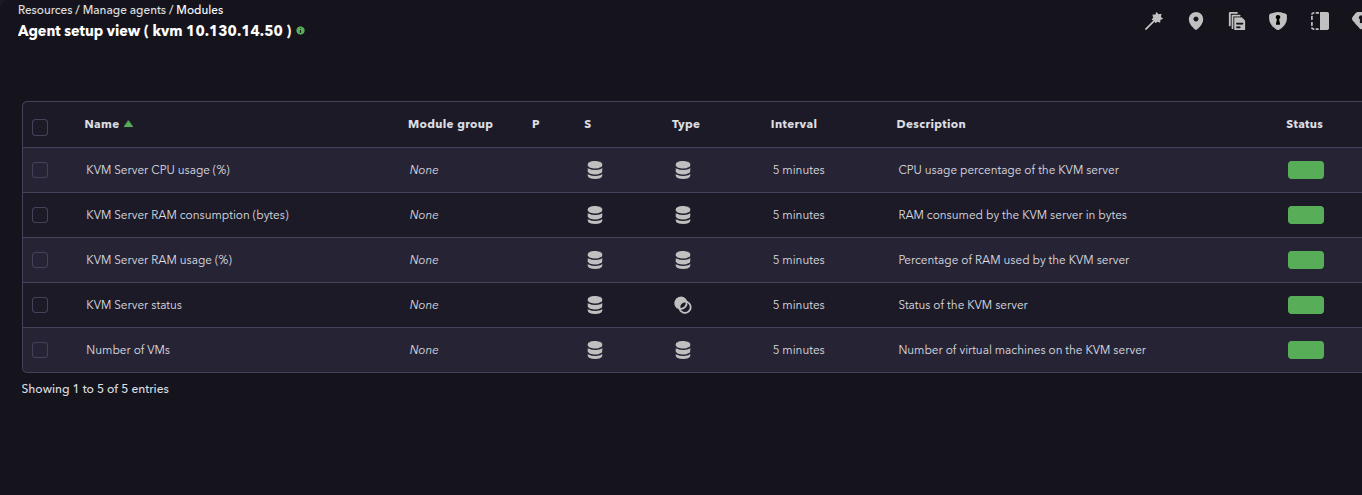Click the Description column header

coord(931,124)
